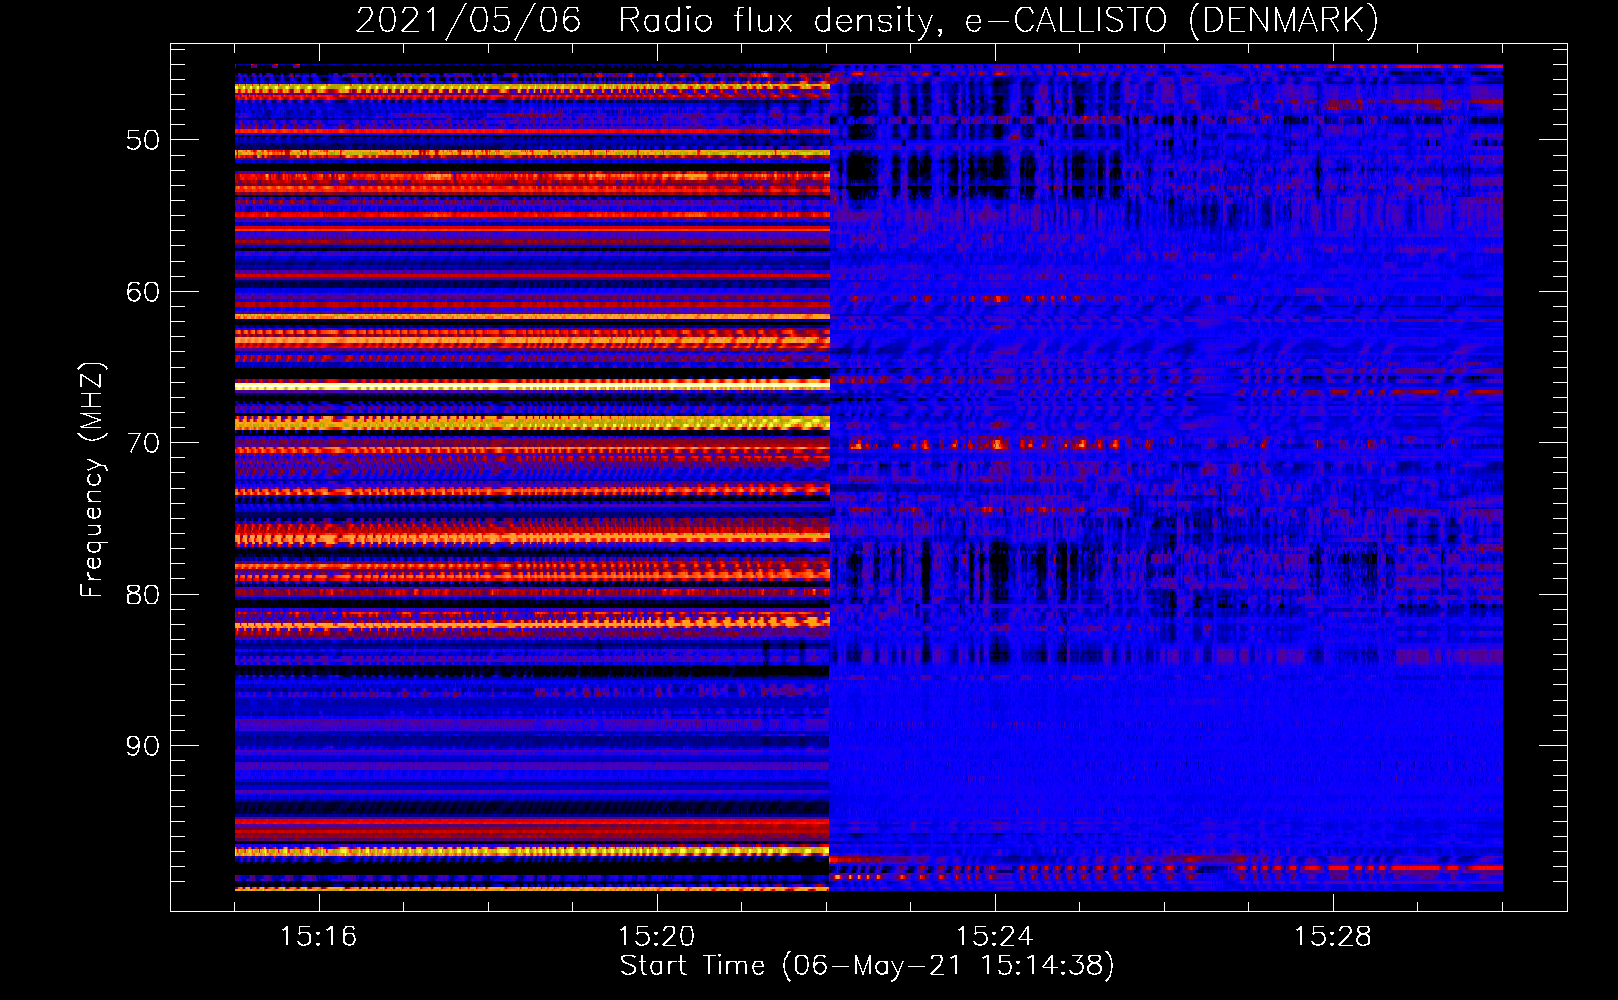Click the yellow band near 47 MHz
This screenshot has height=1000, width=1618.
coord(530,89)
